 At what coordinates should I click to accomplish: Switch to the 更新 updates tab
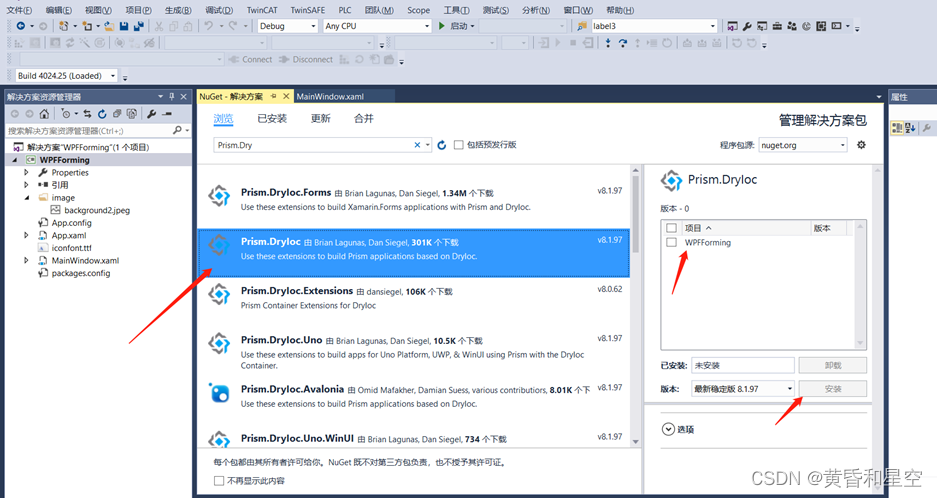coord(320,118)
